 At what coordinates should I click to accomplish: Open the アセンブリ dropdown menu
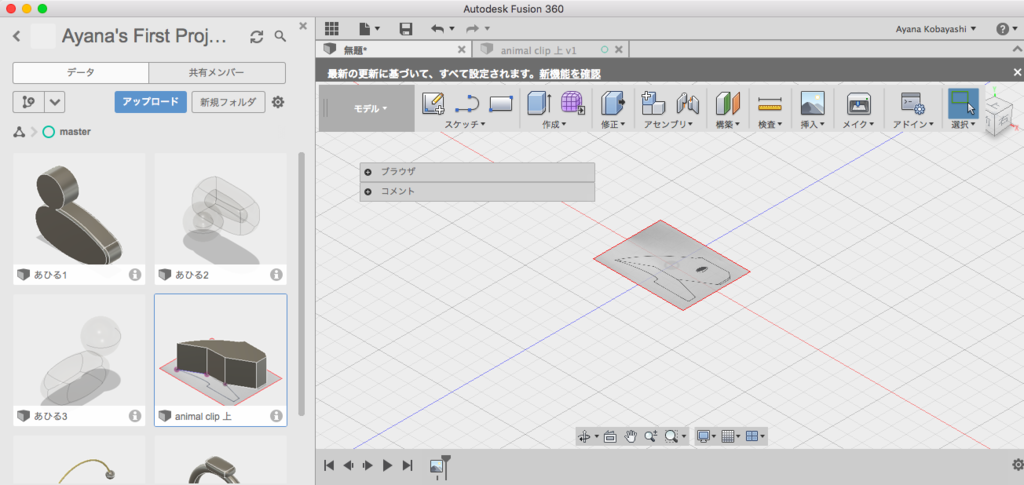(668, 124)
